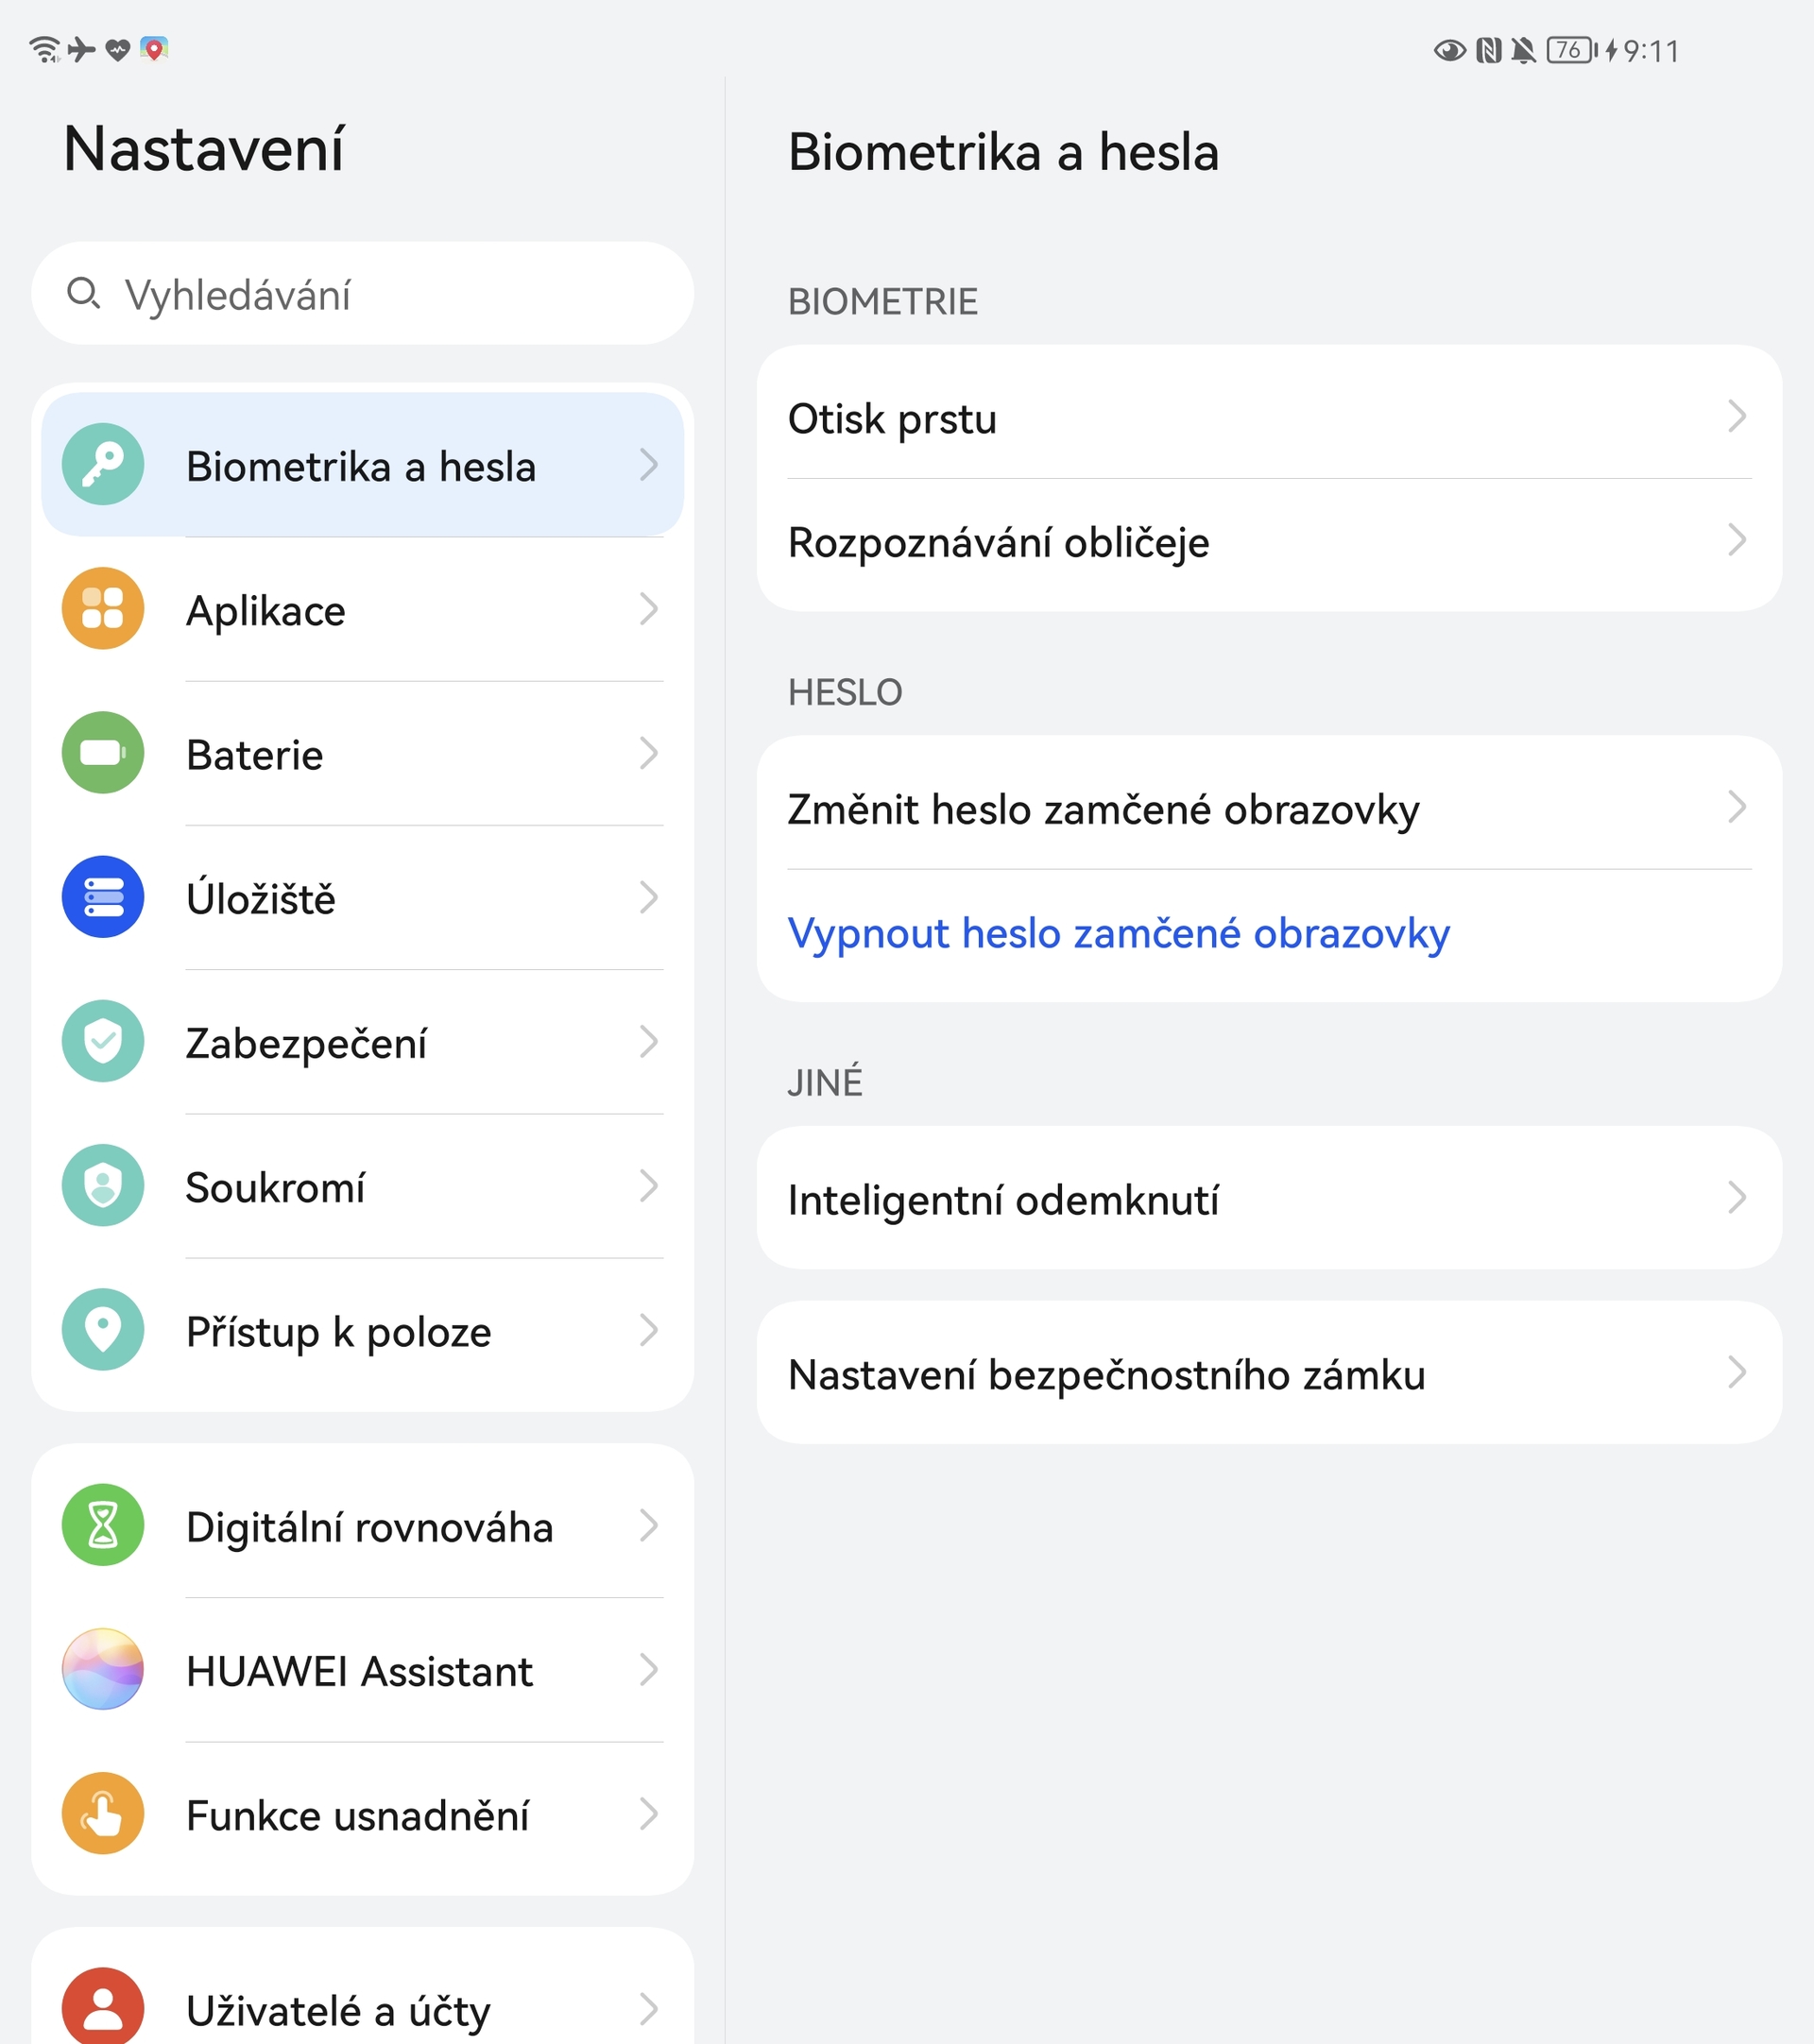Open Rozpoznávání obličeje via its chevron
1814x2044 pixels.
[1737, 542]
